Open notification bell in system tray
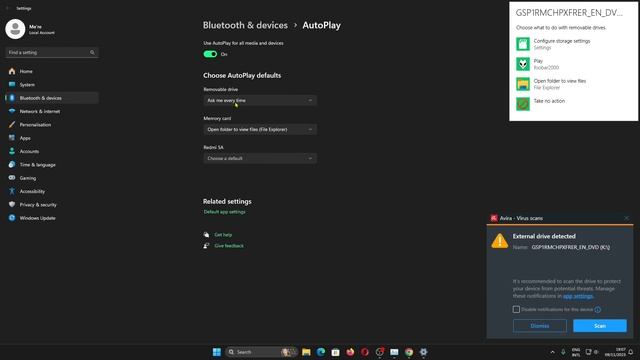640x360 pixels. pos(631,352)
